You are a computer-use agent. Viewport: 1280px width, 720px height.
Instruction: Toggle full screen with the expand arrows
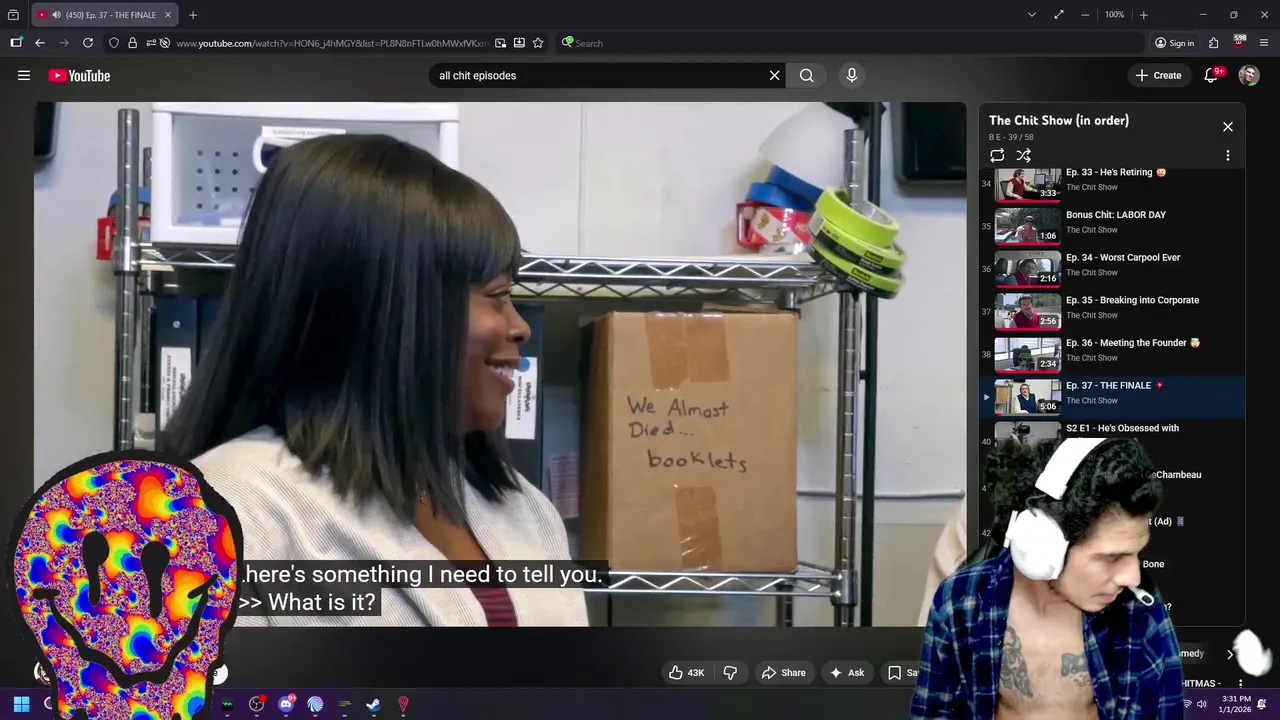[x=1059, y=15]
